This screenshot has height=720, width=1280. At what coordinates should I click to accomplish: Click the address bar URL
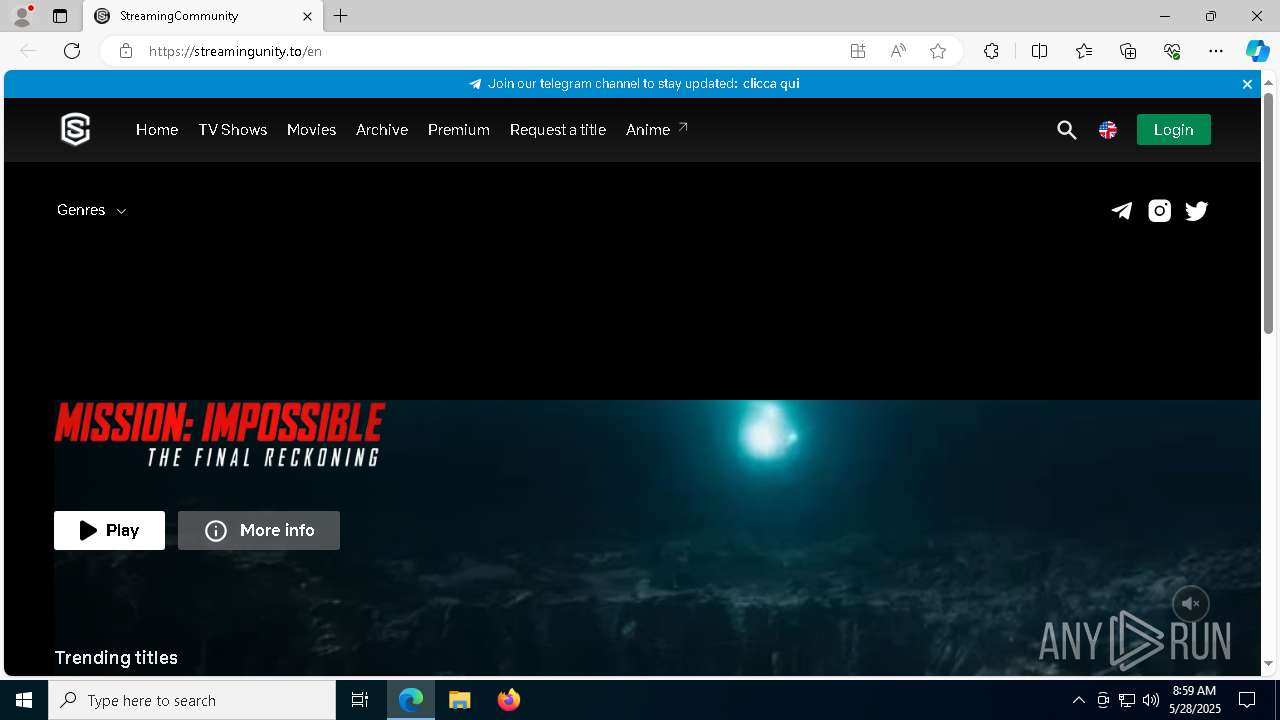(x=235, y=51)
